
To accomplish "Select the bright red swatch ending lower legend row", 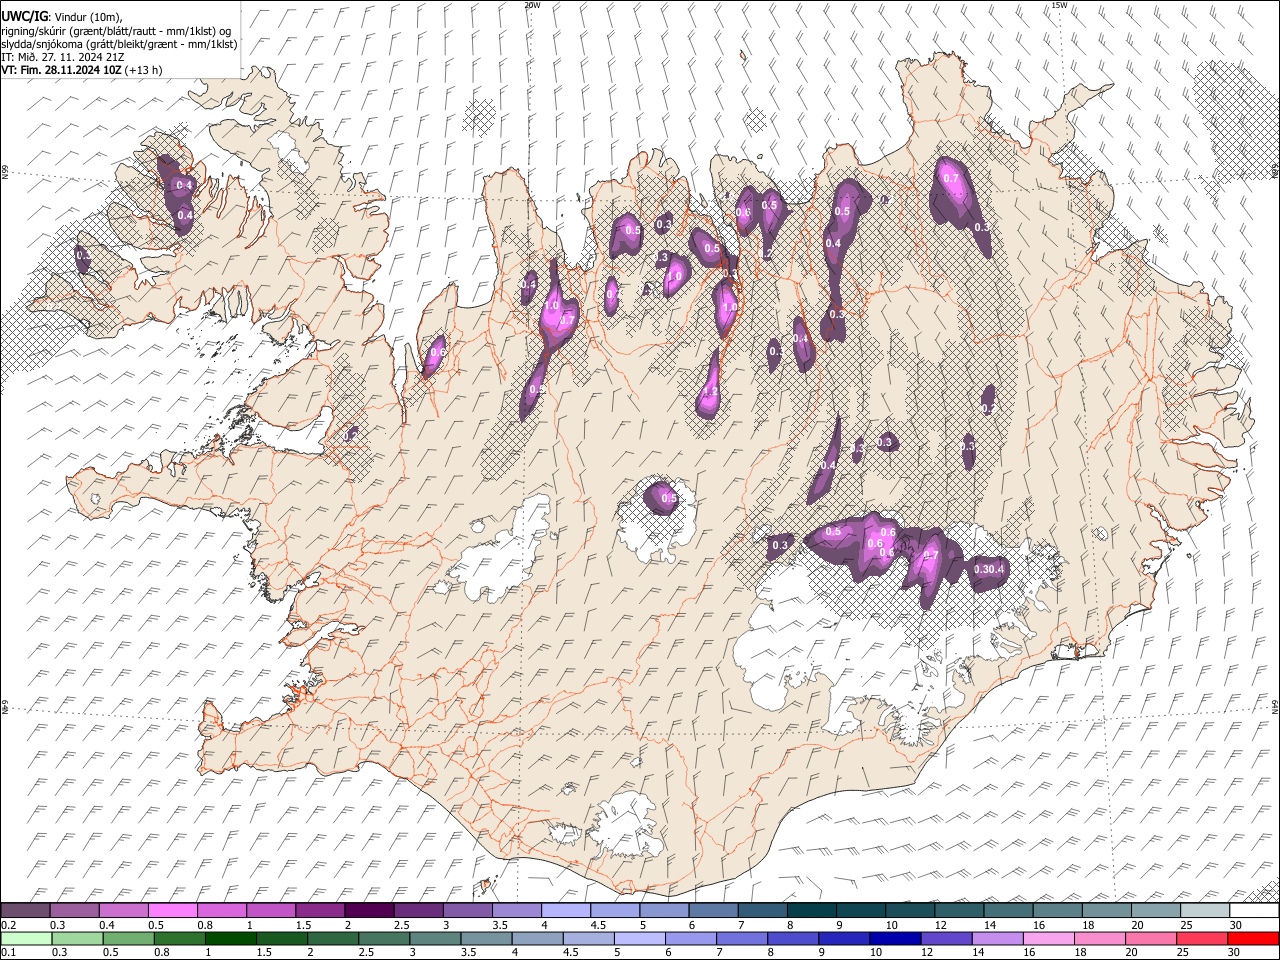I will pyautogui.click(x=1253, y=938).
